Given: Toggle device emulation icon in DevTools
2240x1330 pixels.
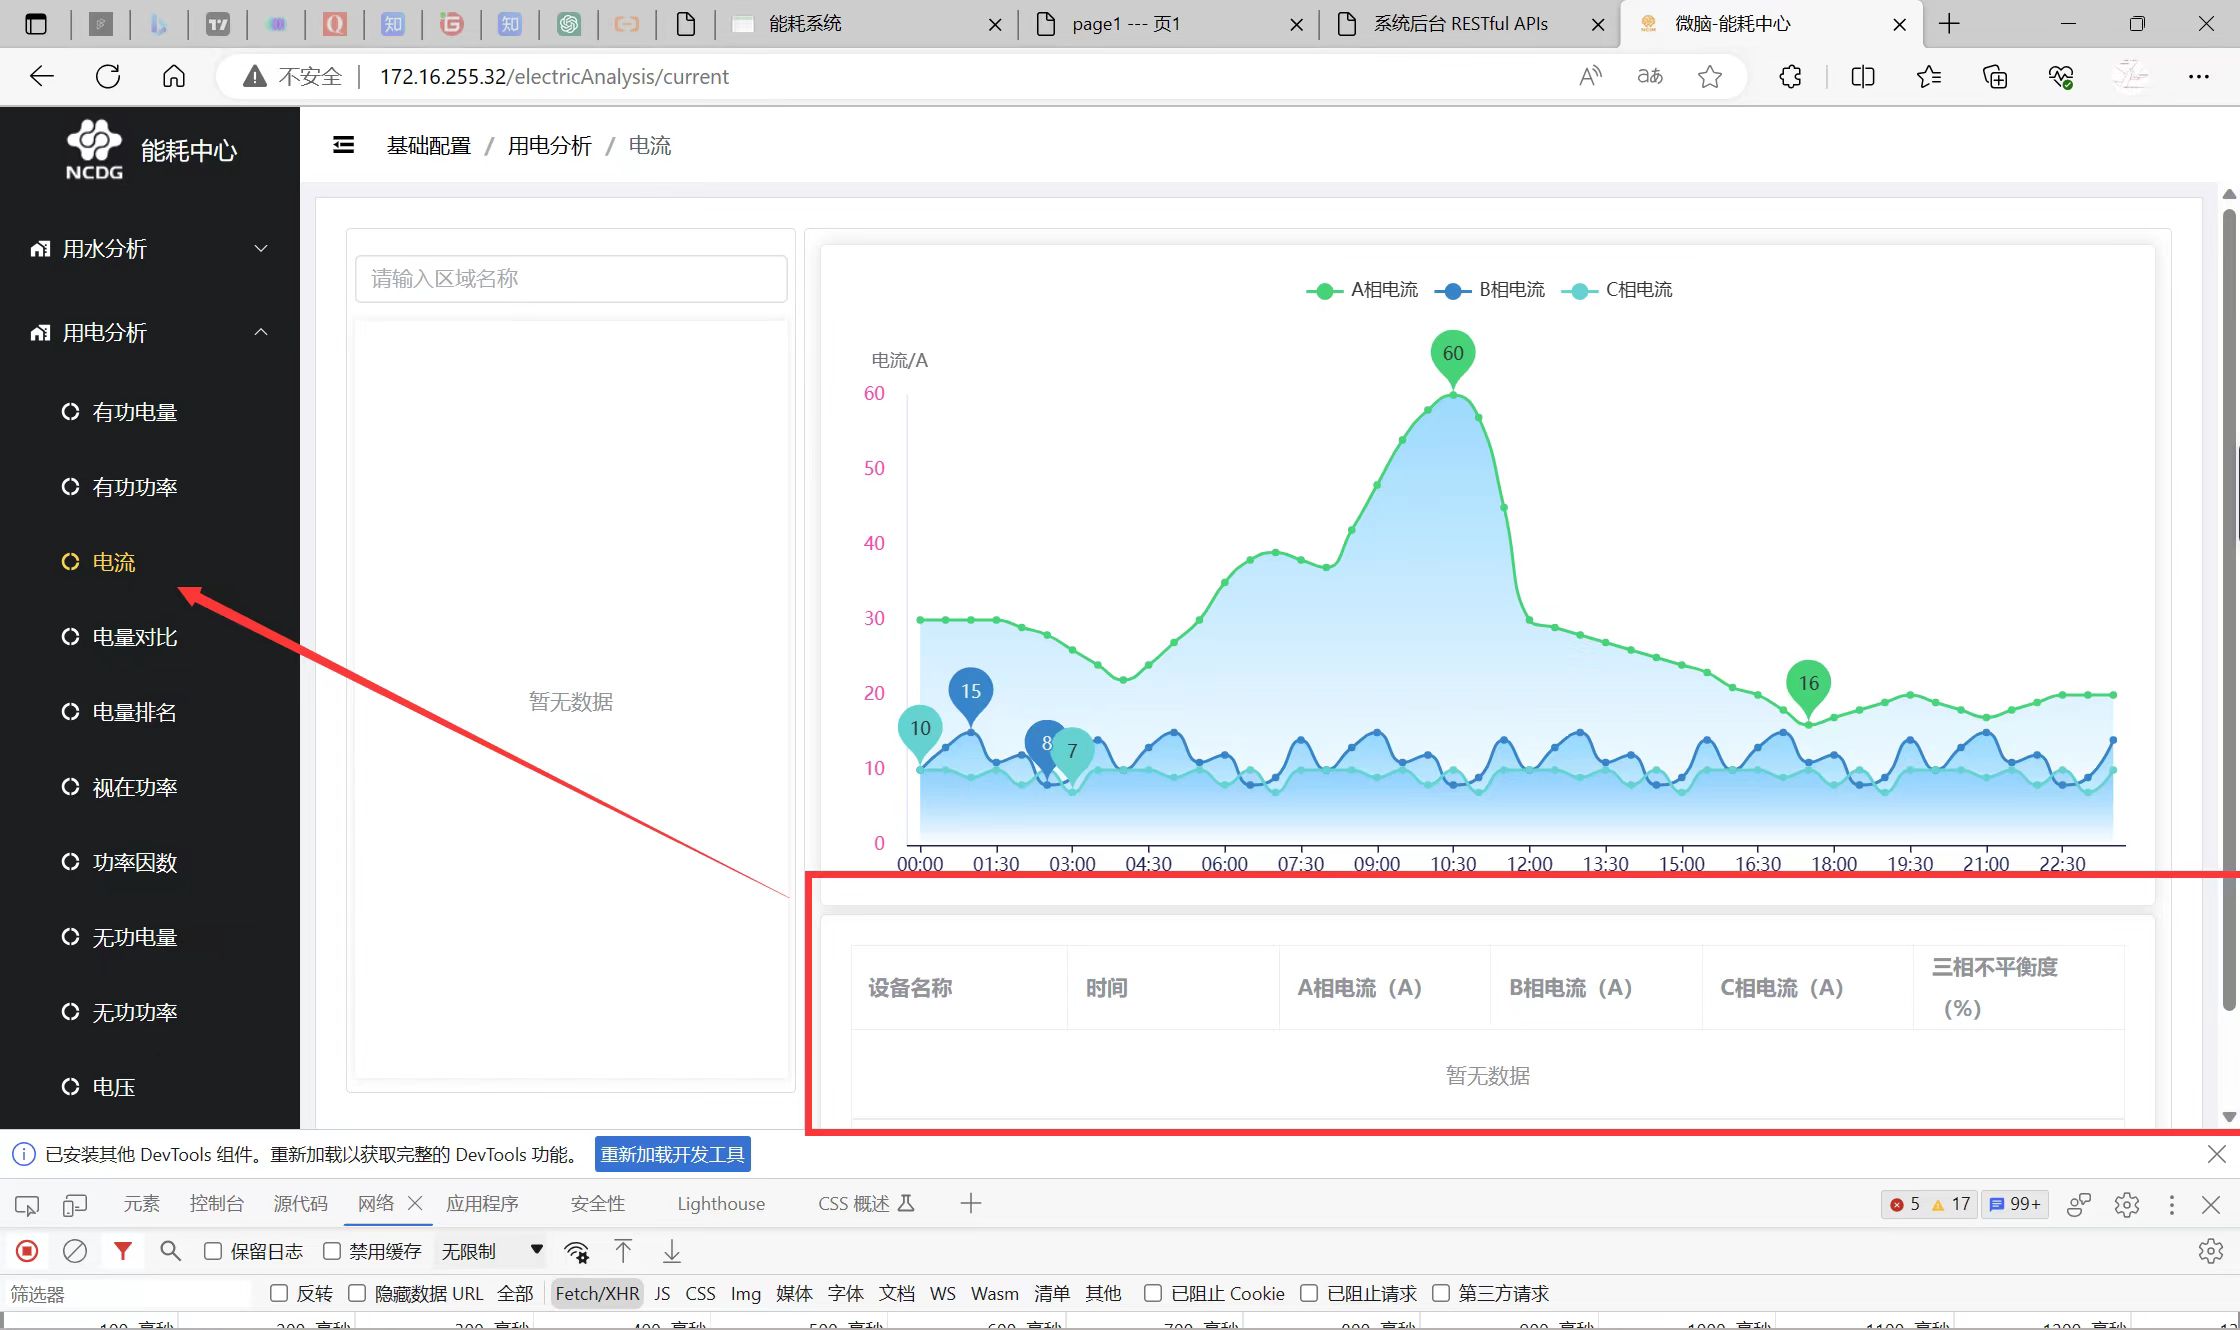Looking at the screenshot, I should point(75,1204).
